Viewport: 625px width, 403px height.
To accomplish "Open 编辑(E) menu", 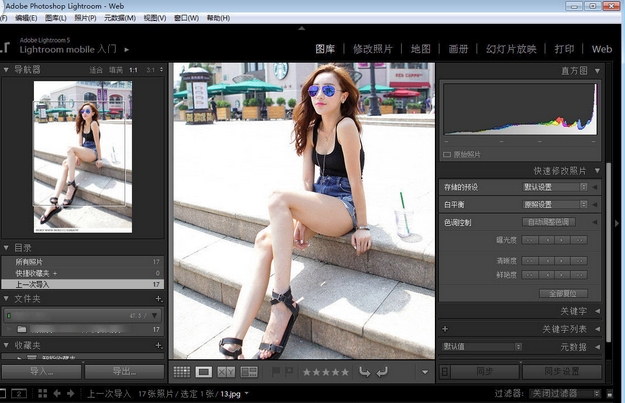I will (26, 18).
